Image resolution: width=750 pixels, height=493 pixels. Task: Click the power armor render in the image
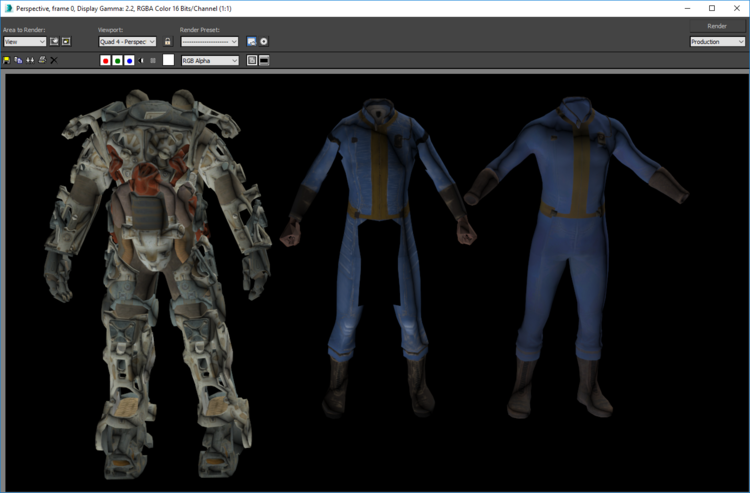[x=158, y=282]
